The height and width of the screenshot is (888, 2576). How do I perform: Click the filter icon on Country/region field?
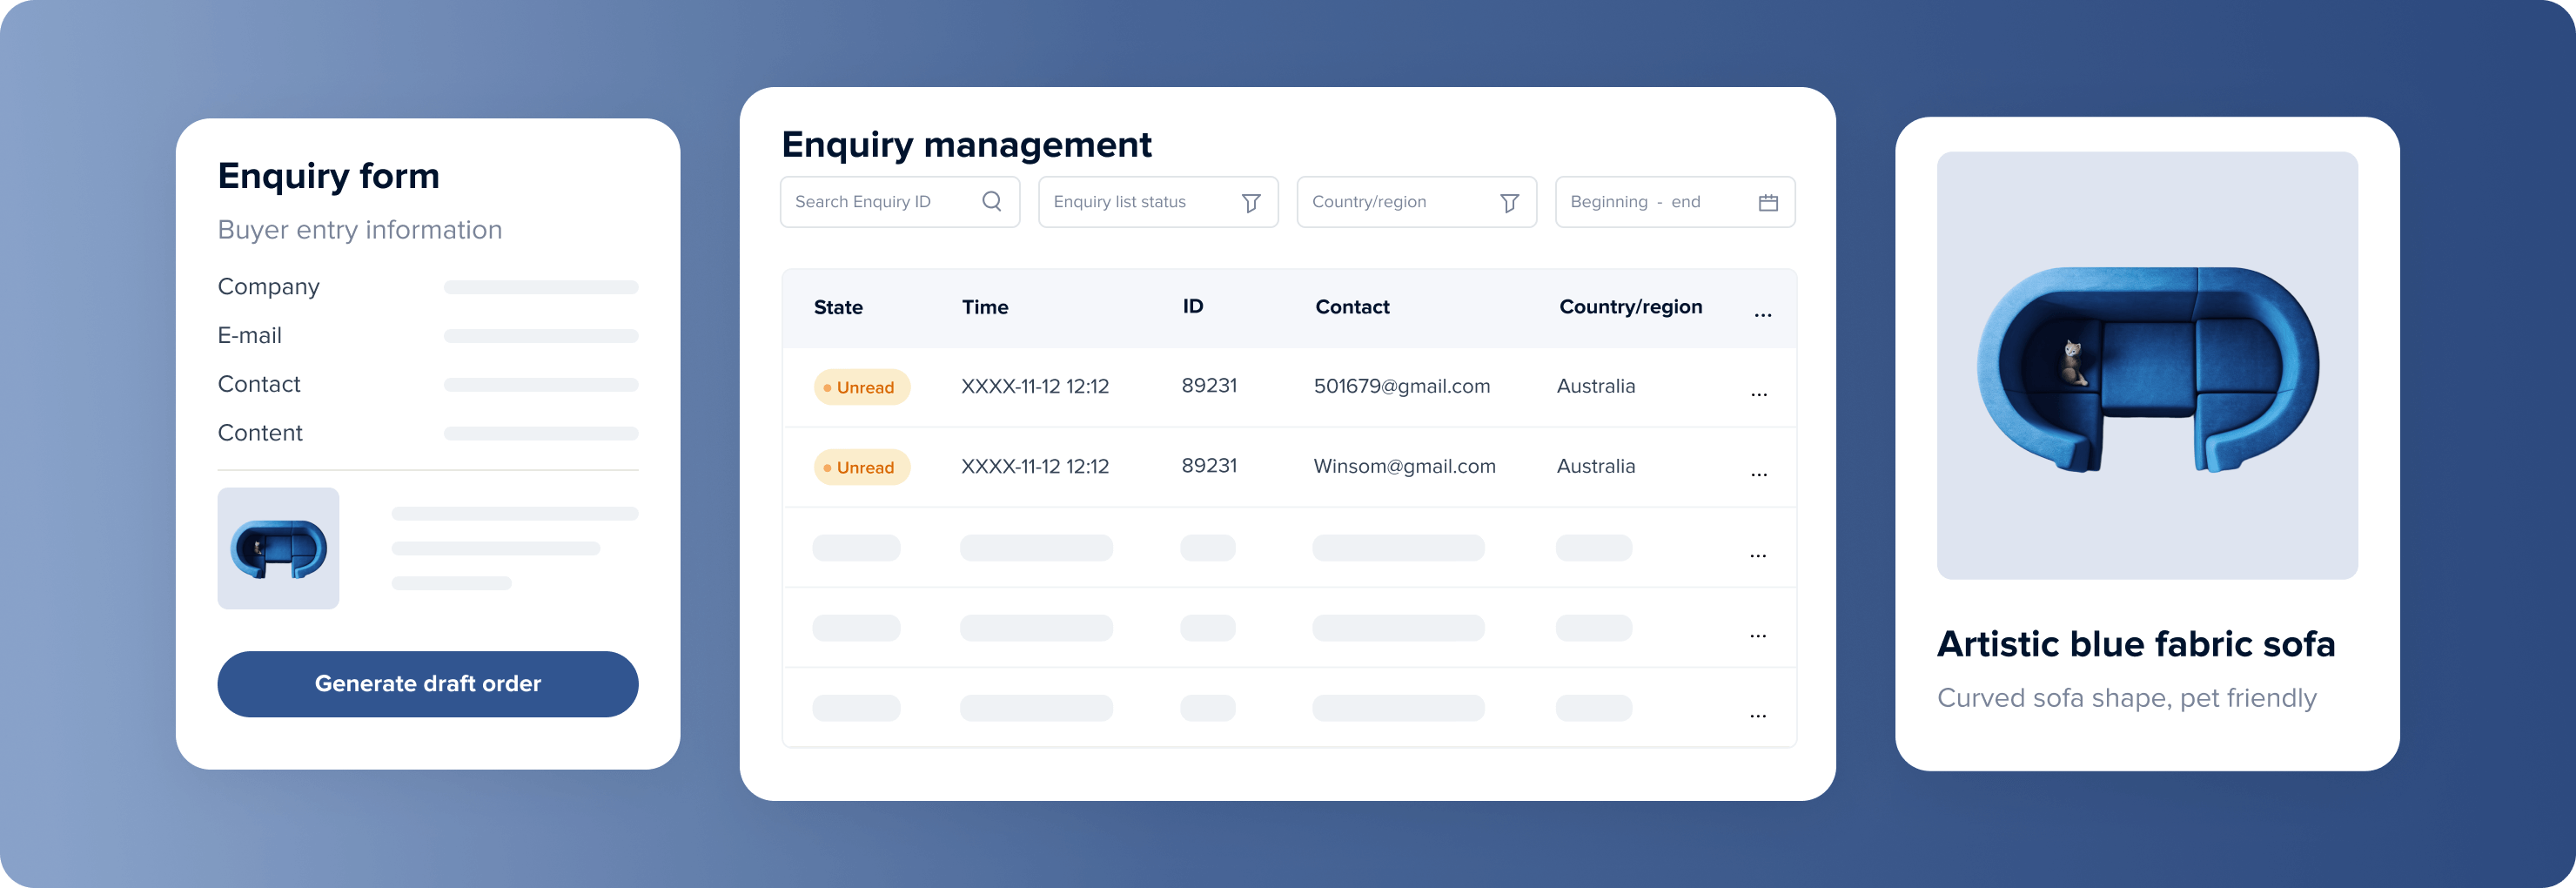tap(1510, 202)
